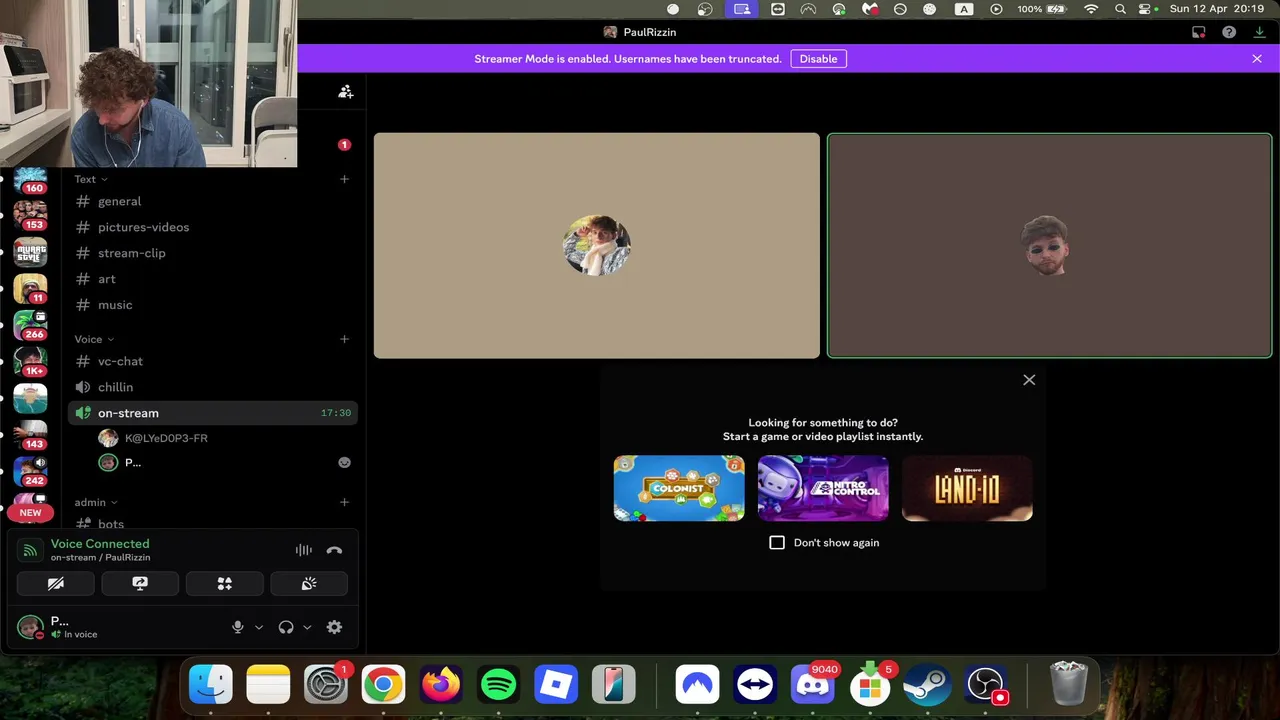Open the Wi-Fi menu in menu bar
The width and height of the screenshot is (1280, 720).
click(x=1091, y=9)
